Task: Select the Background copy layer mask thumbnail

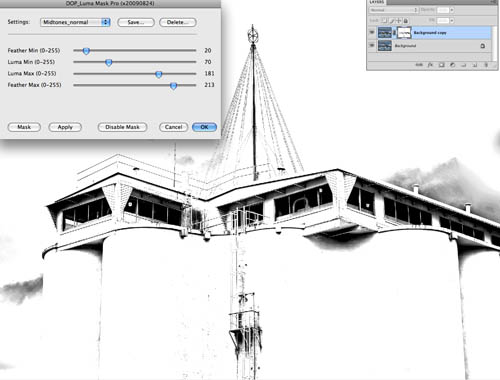Action: [404, 33]
